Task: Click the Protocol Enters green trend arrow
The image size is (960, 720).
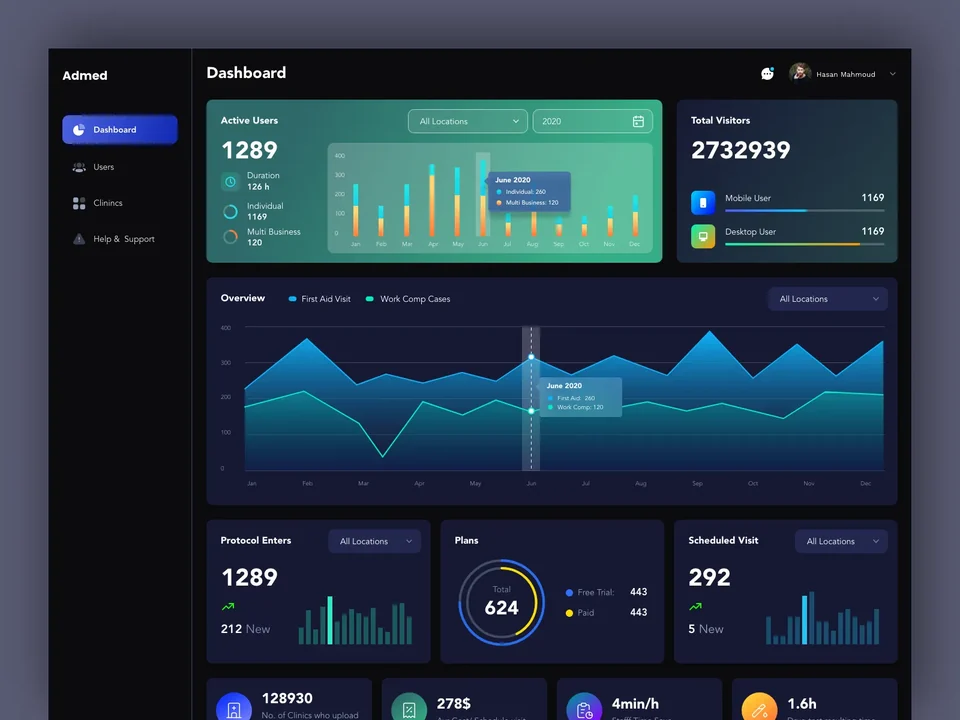Action: tap(228, 607)
